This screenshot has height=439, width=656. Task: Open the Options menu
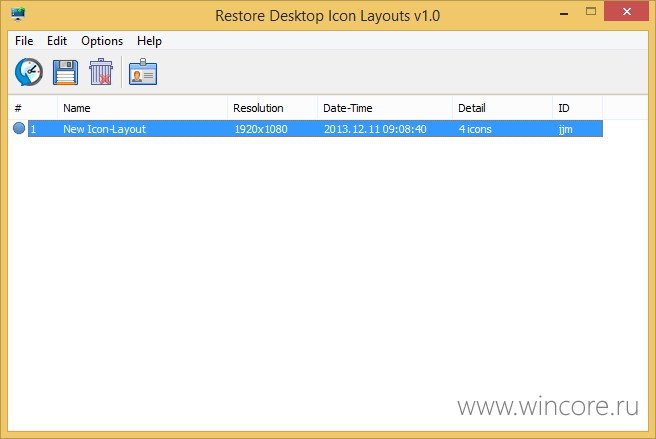102,41
